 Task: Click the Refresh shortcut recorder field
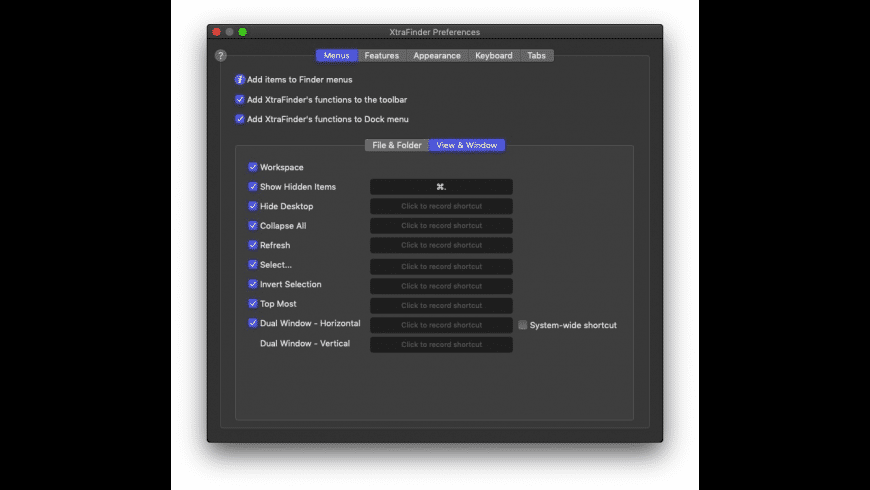(441, 245)
